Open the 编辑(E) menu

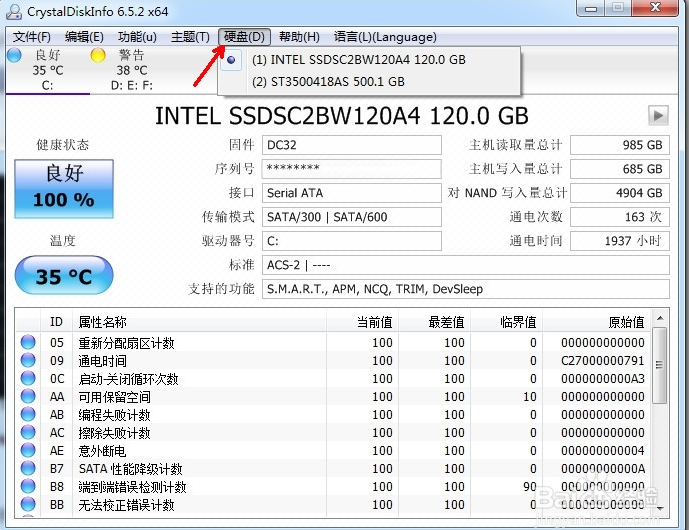pos(84,37)
